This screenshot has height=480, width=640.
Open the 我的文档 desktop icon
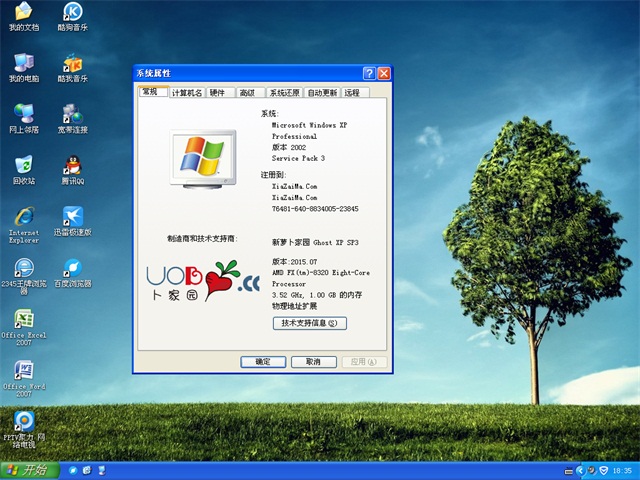pos(23,14)
